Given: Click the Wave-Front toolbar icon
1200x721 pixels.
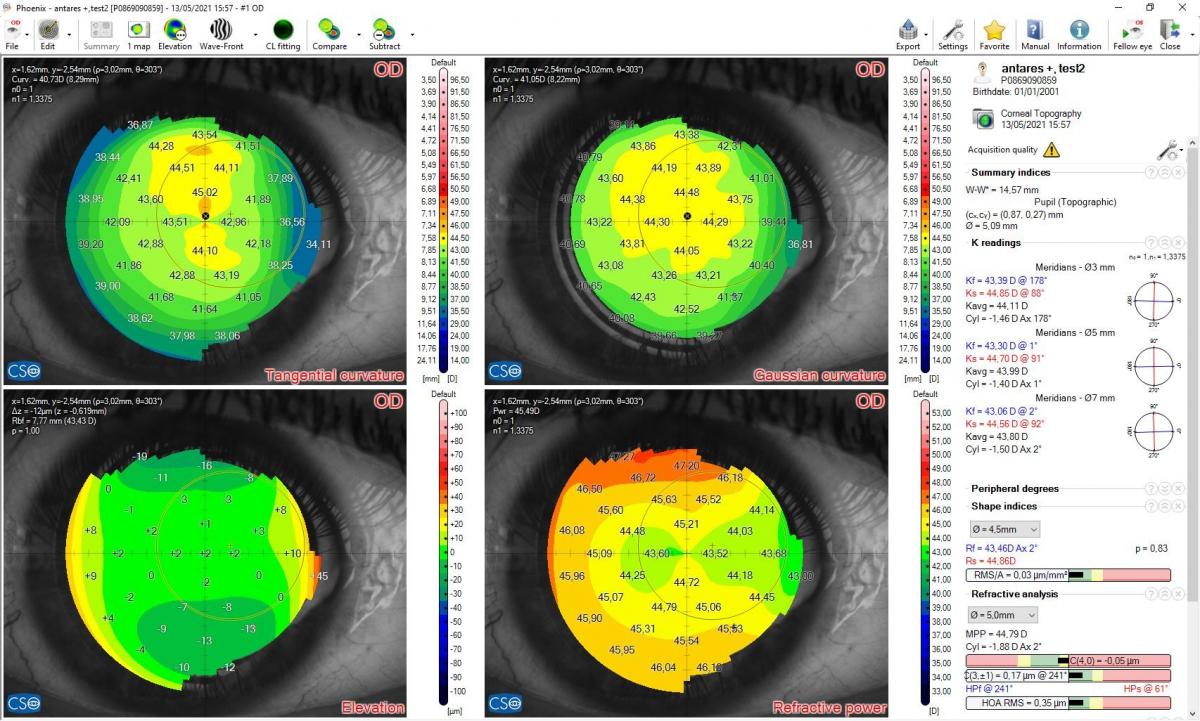Looking at the screenshot, I should coord(223,33).
